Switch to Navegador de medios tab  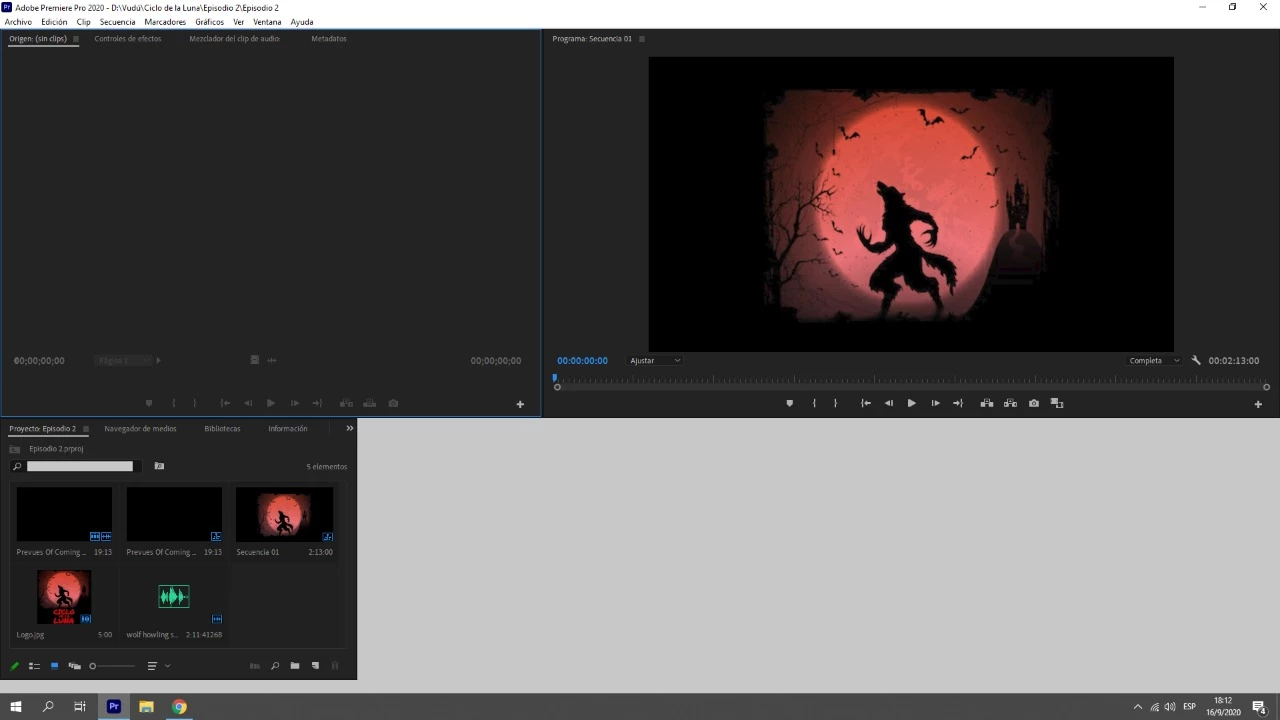pyautogui.click(x=140, y=429)
